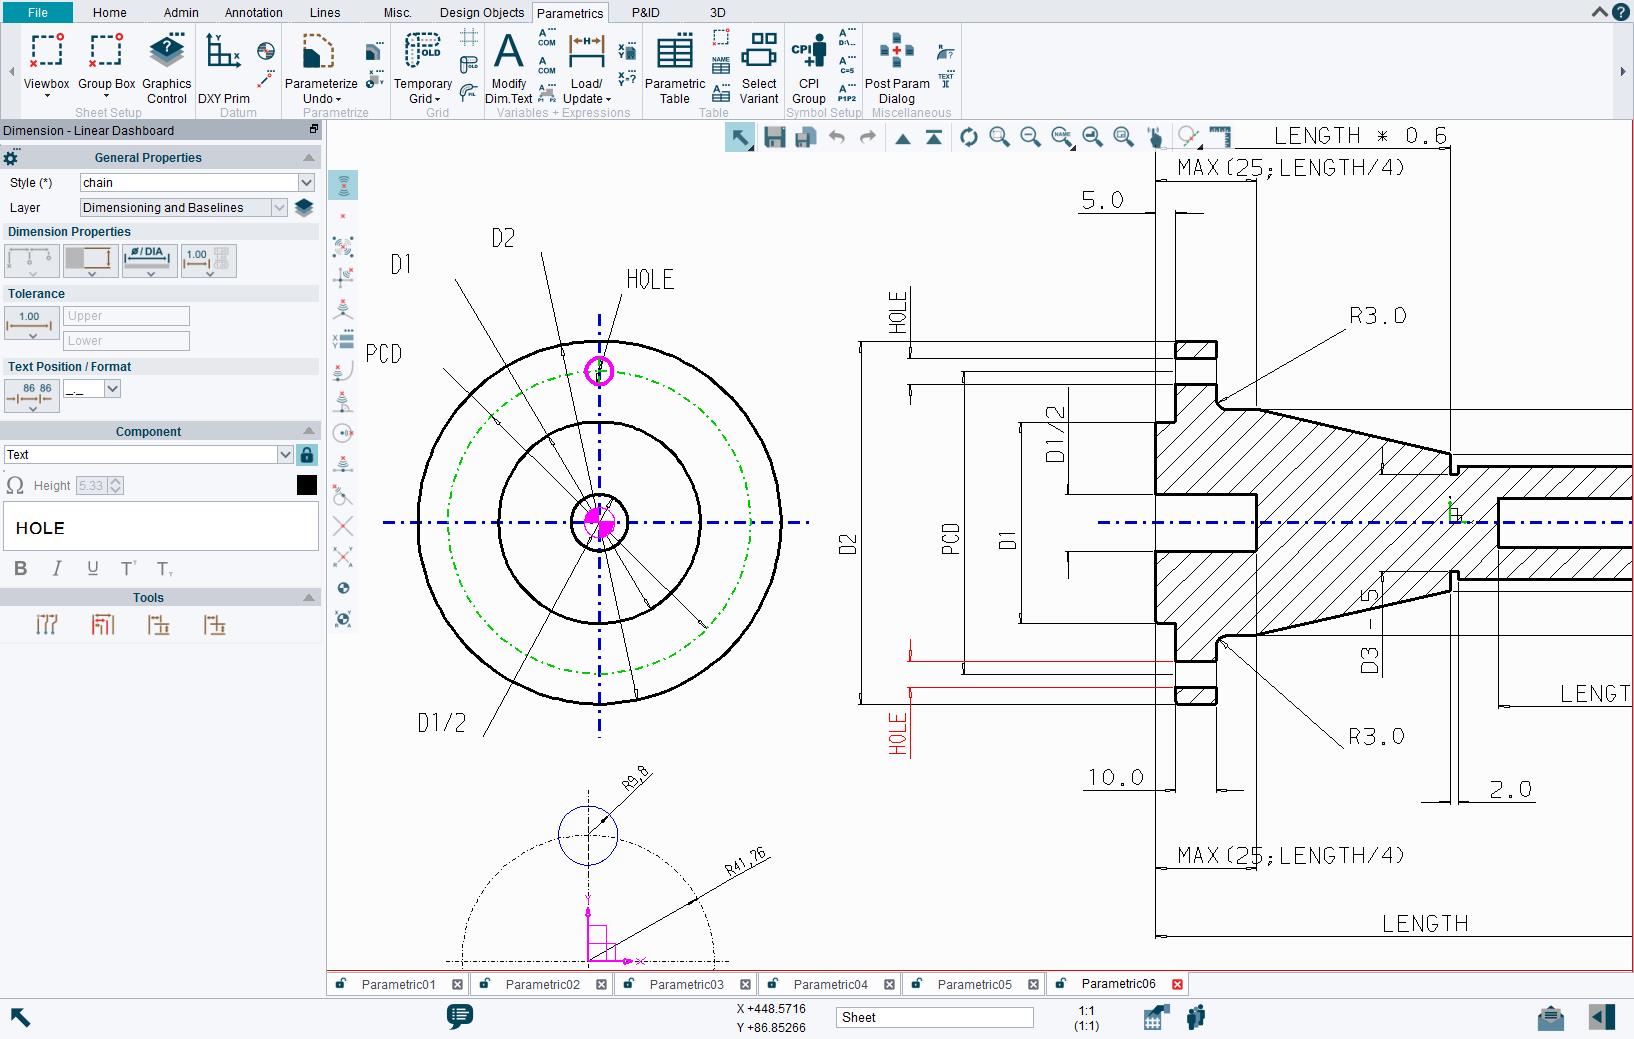The image size is (1634, 1039).
Task: Switch to the Annotation ribbon tab
Action: [x=253, y=12]
